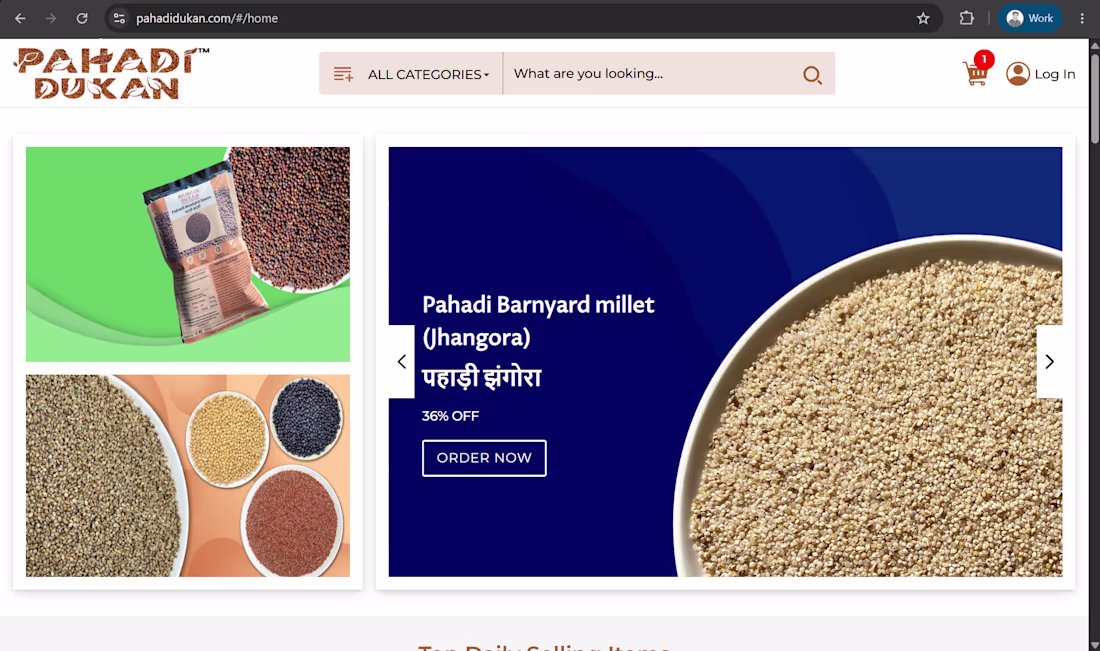Screen dimensions: 1100x651
Task: Focus the 'What are you looking' search field
Action: pyautogui.click(x=652, y=74)
